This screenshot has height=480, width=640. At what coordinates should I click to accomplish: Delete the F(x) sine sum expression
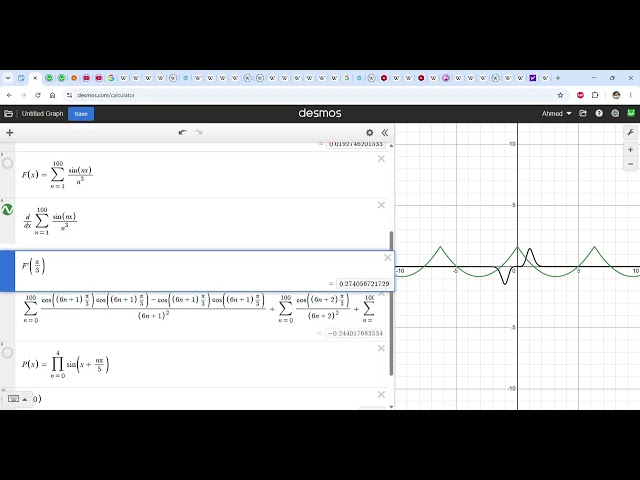click(x=381, y=158)
